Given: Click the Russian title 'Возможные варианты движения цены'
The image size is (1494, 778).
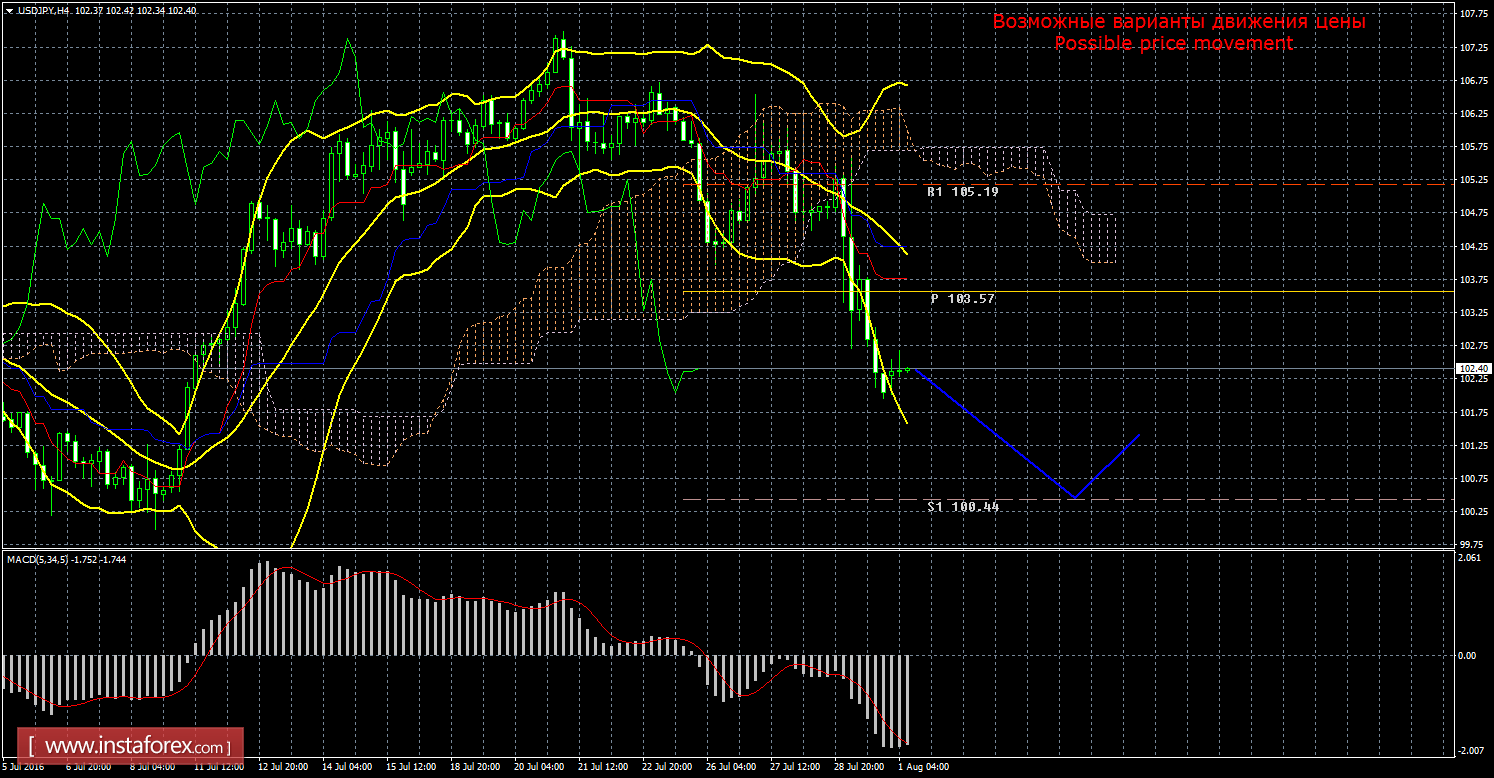Looking at the screenshot, I should coord(1178,21).
